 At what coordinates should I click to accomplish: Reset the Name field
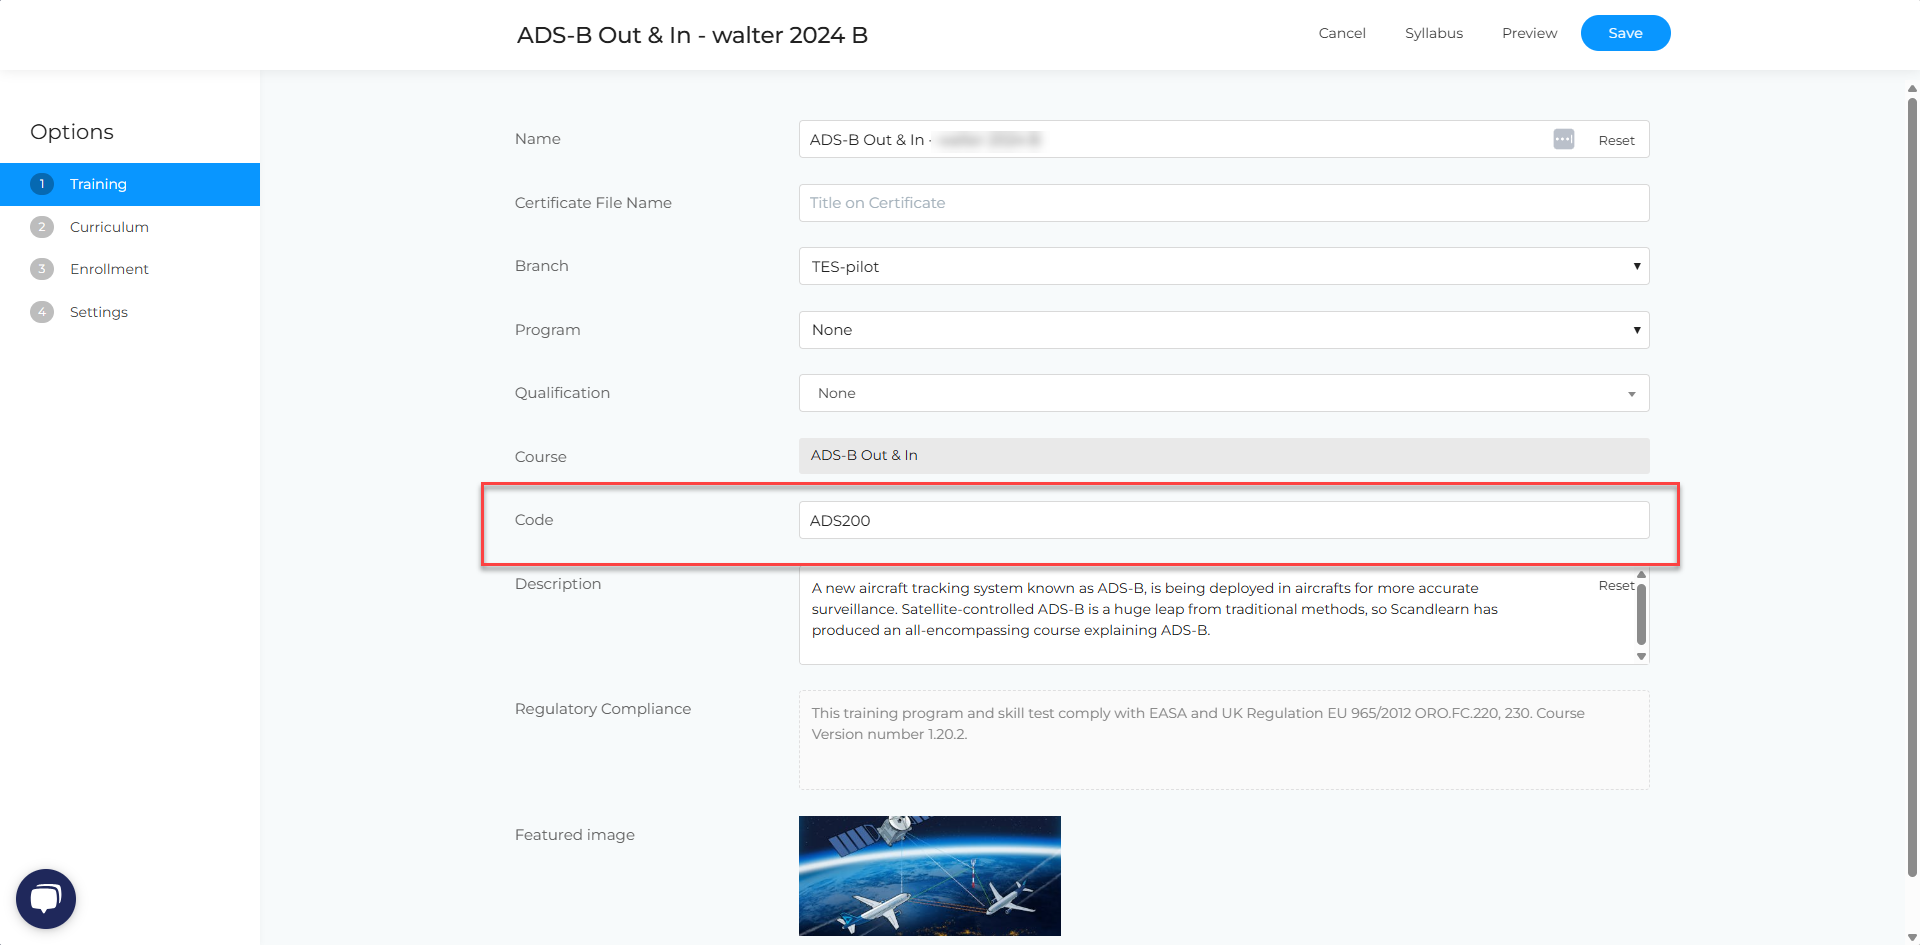(x=1616, y=140)
